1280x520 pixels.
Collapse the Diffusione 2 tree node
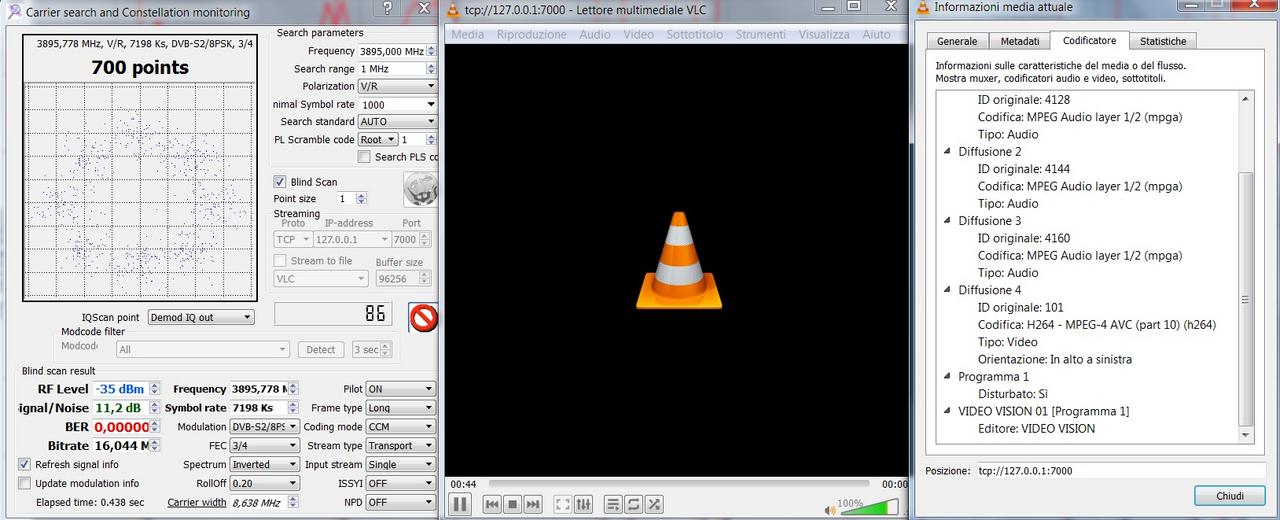pyautogui.click(x=948, y=151)
